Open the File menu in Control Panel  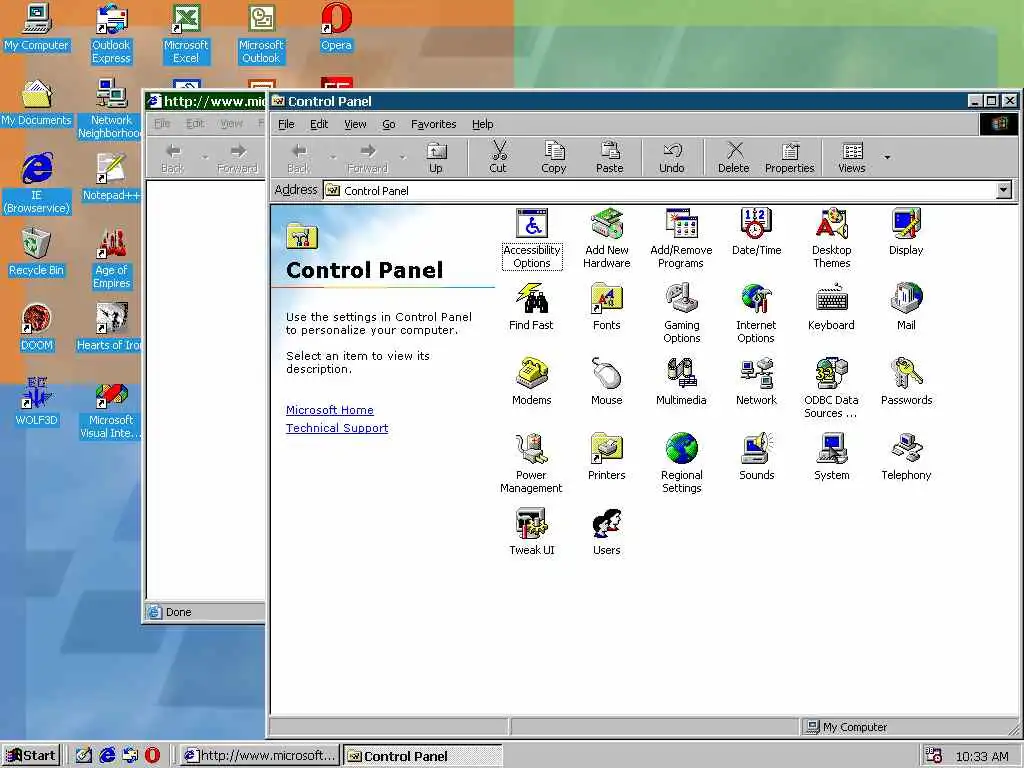click(x=286, y=124)
